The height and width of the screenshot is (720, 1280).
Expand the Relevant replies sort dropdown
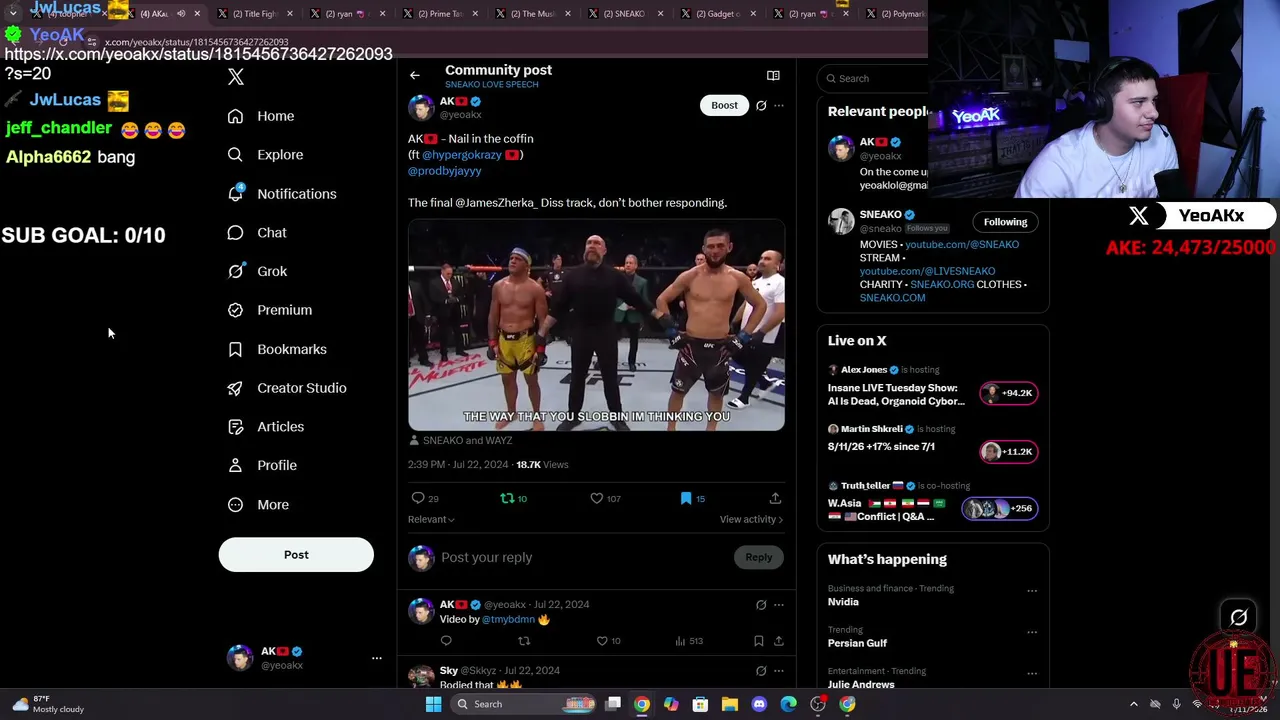point(431,520)
